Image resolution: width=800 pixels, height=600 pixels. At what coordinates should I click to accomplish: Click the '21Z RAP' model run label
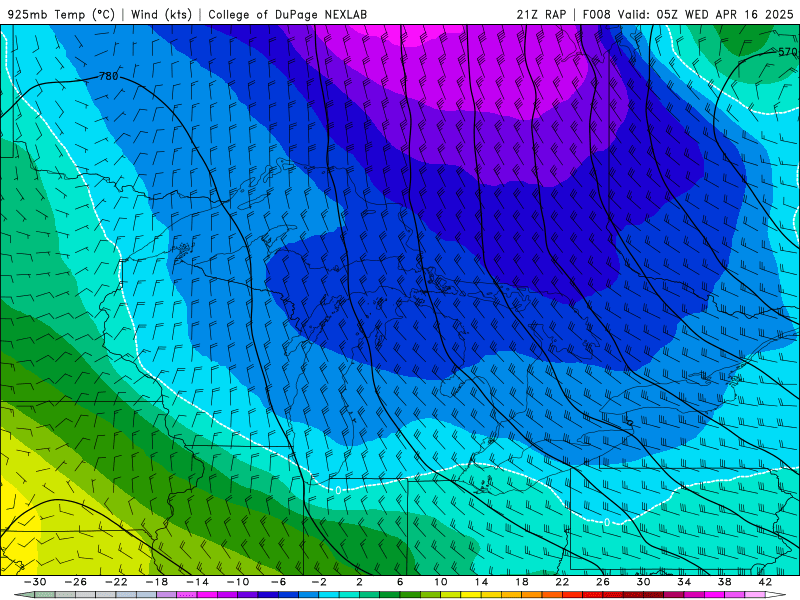541,14
